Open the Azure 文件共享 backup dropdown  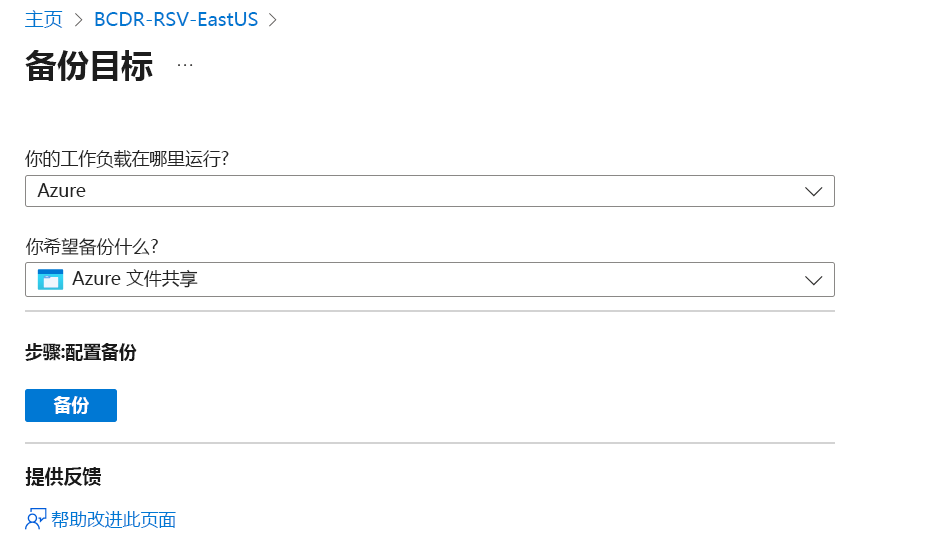coord(430,279)
